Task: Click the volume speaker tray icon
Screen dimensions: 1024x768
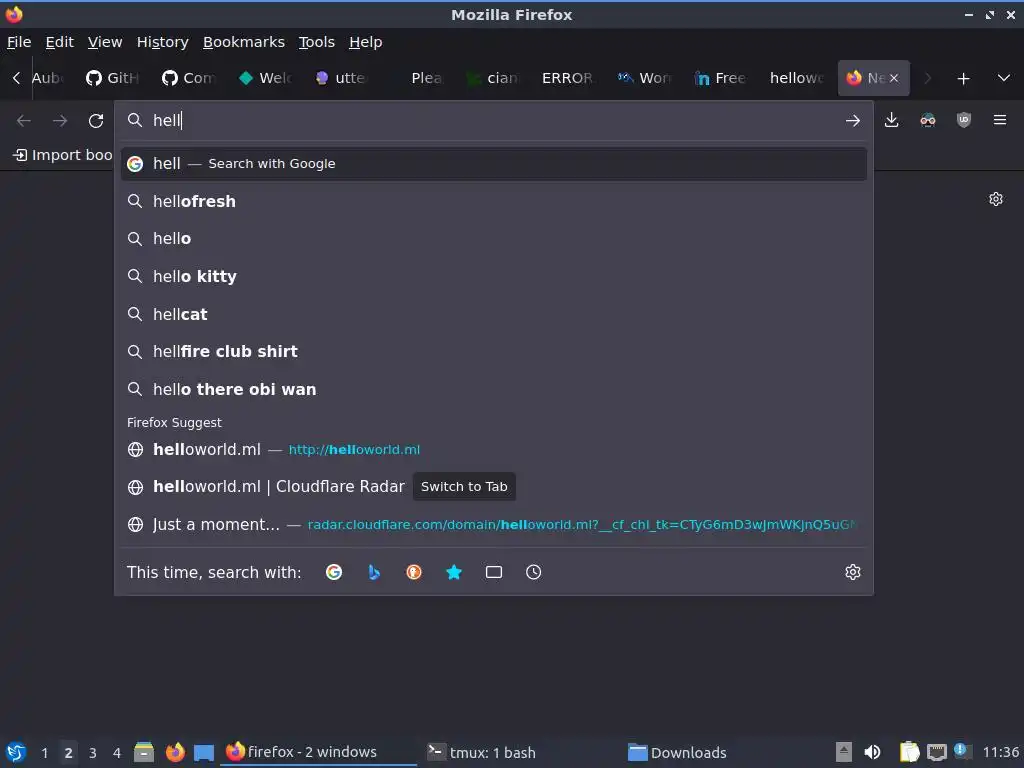Action: point(872,752)
